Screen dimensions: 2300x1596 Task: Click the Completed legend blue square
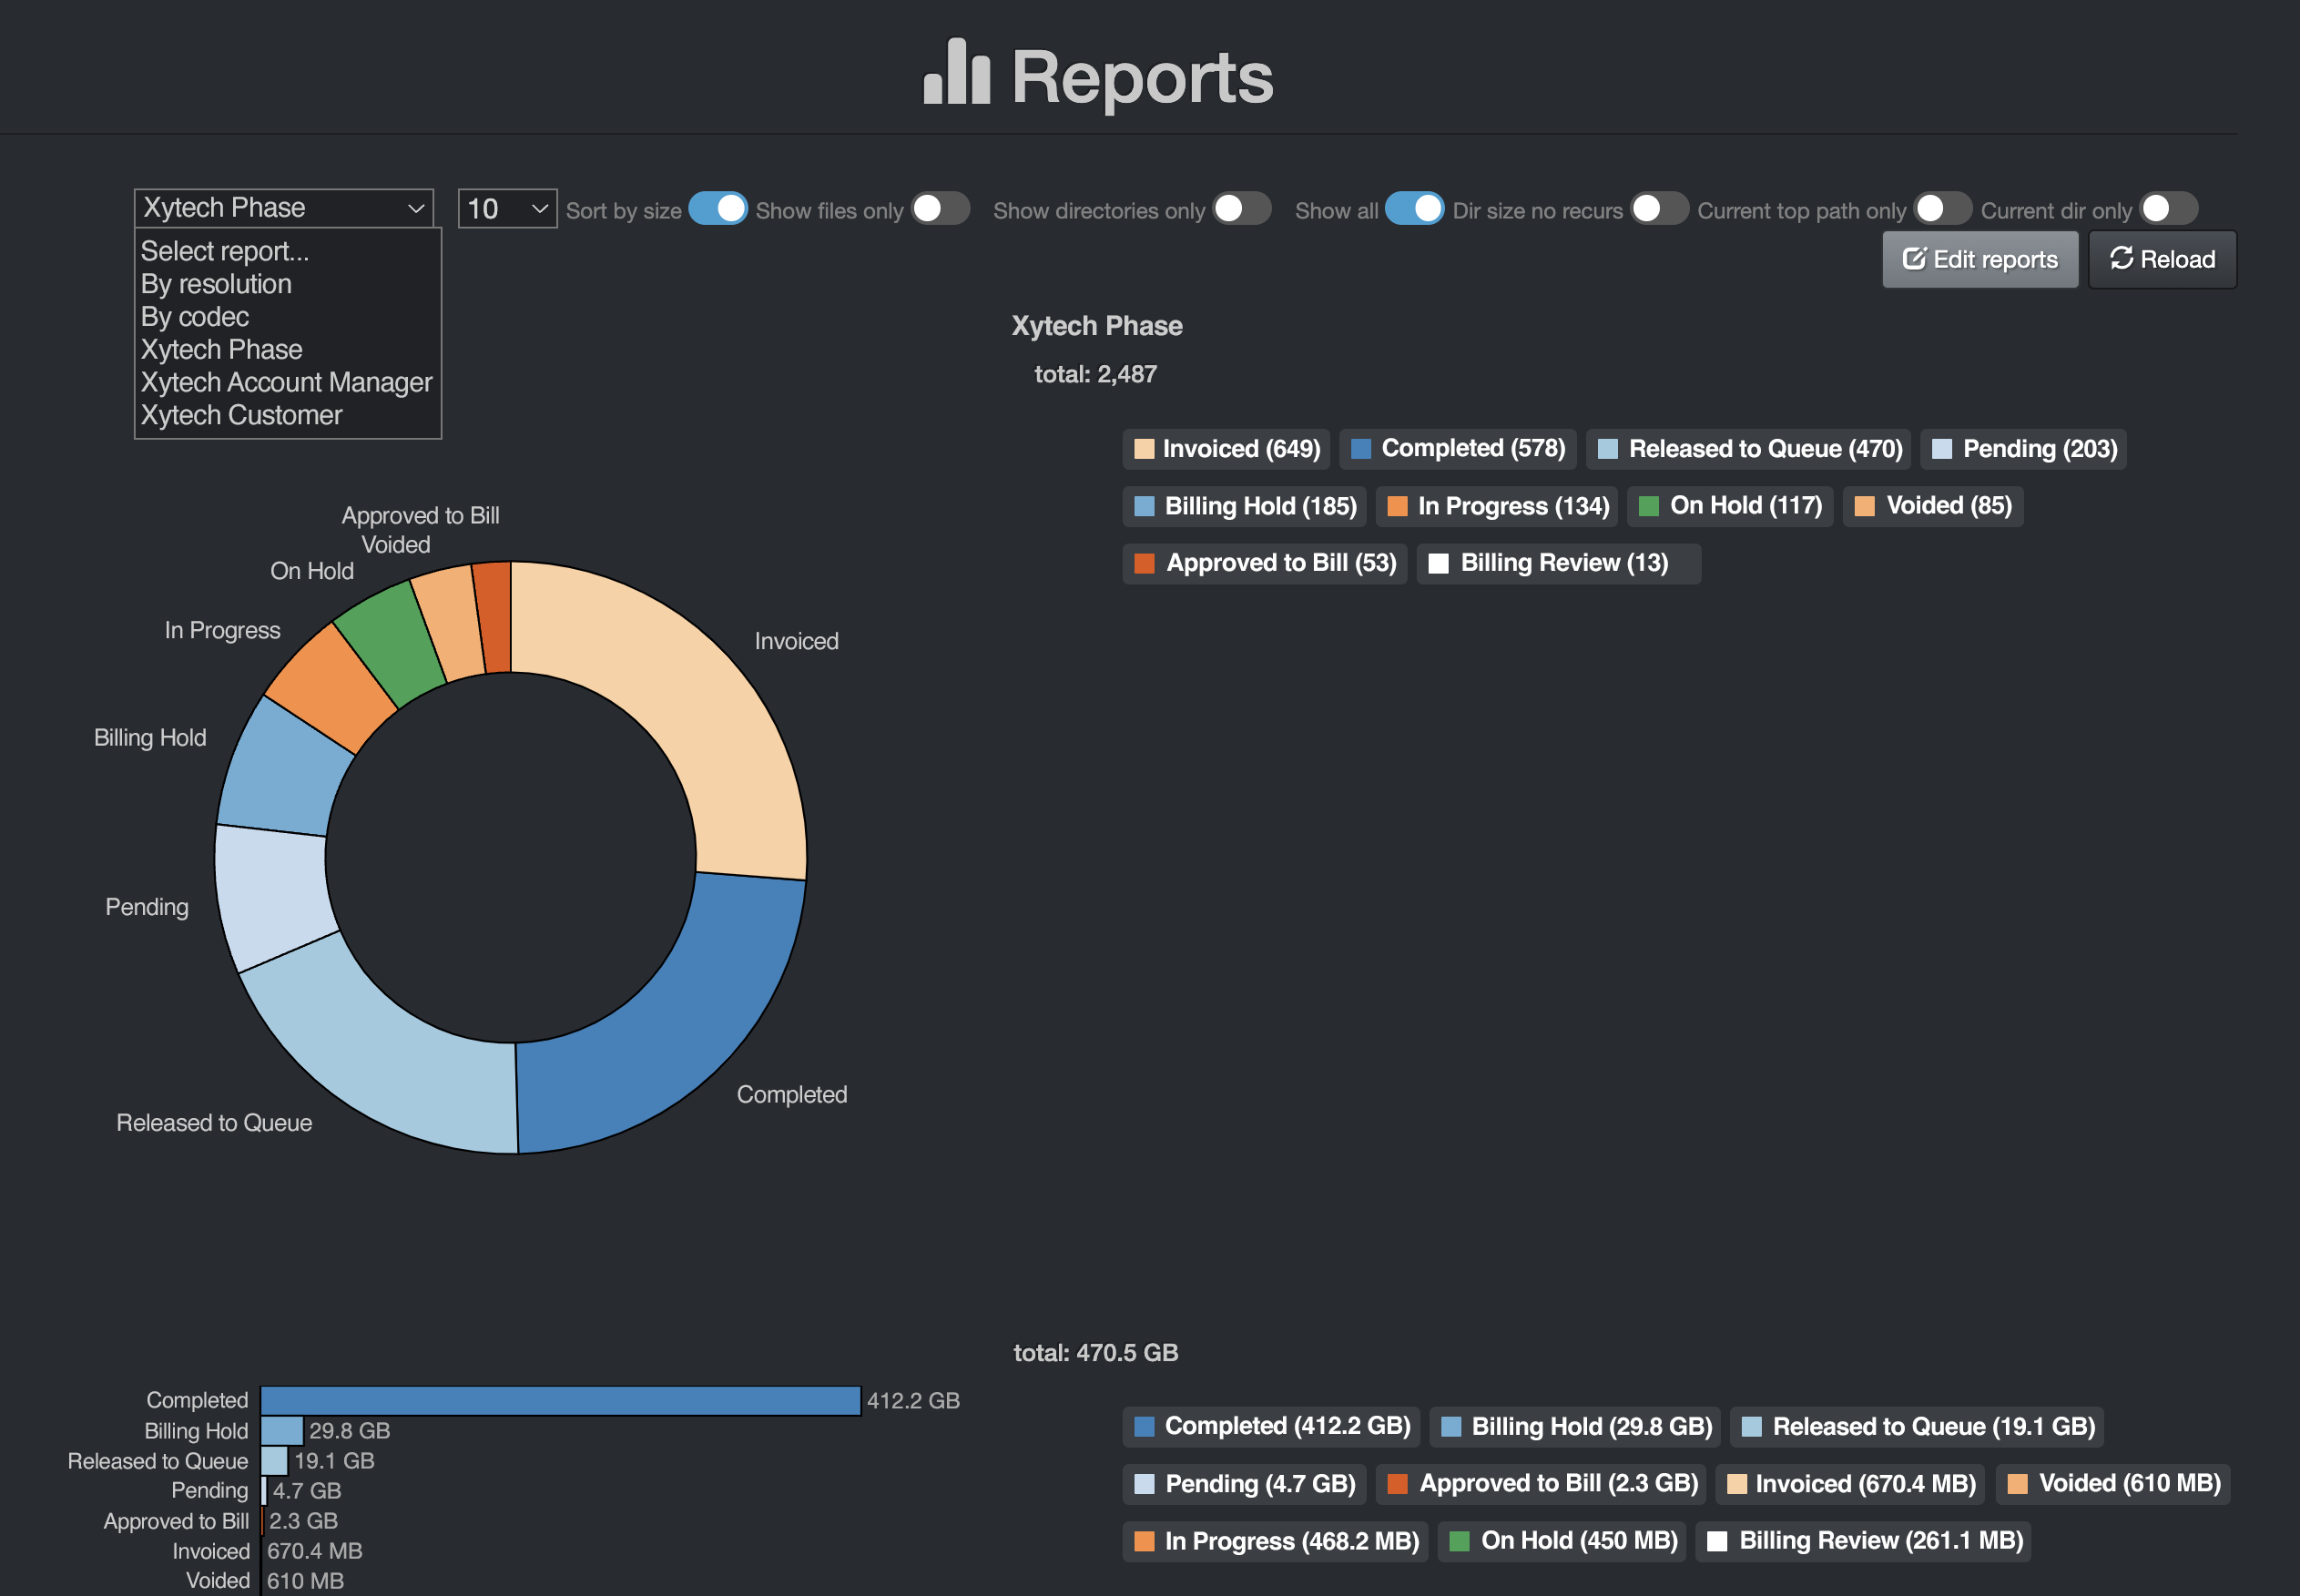coord(1360,449)
